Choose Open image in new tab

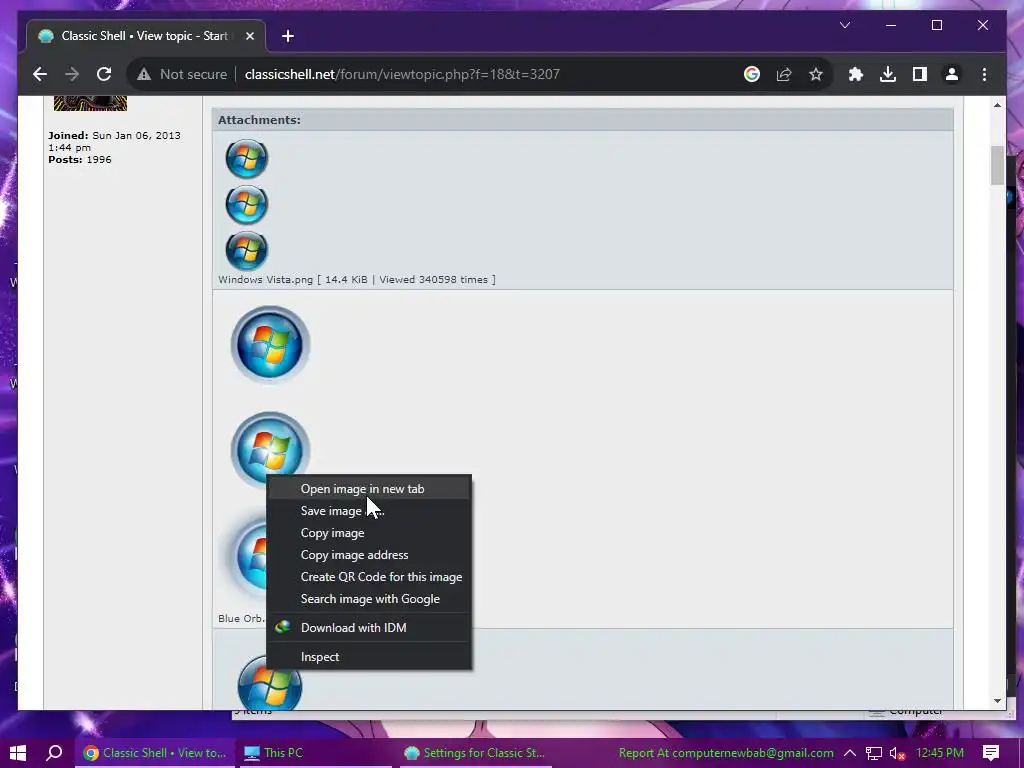[x=369, y=488]
